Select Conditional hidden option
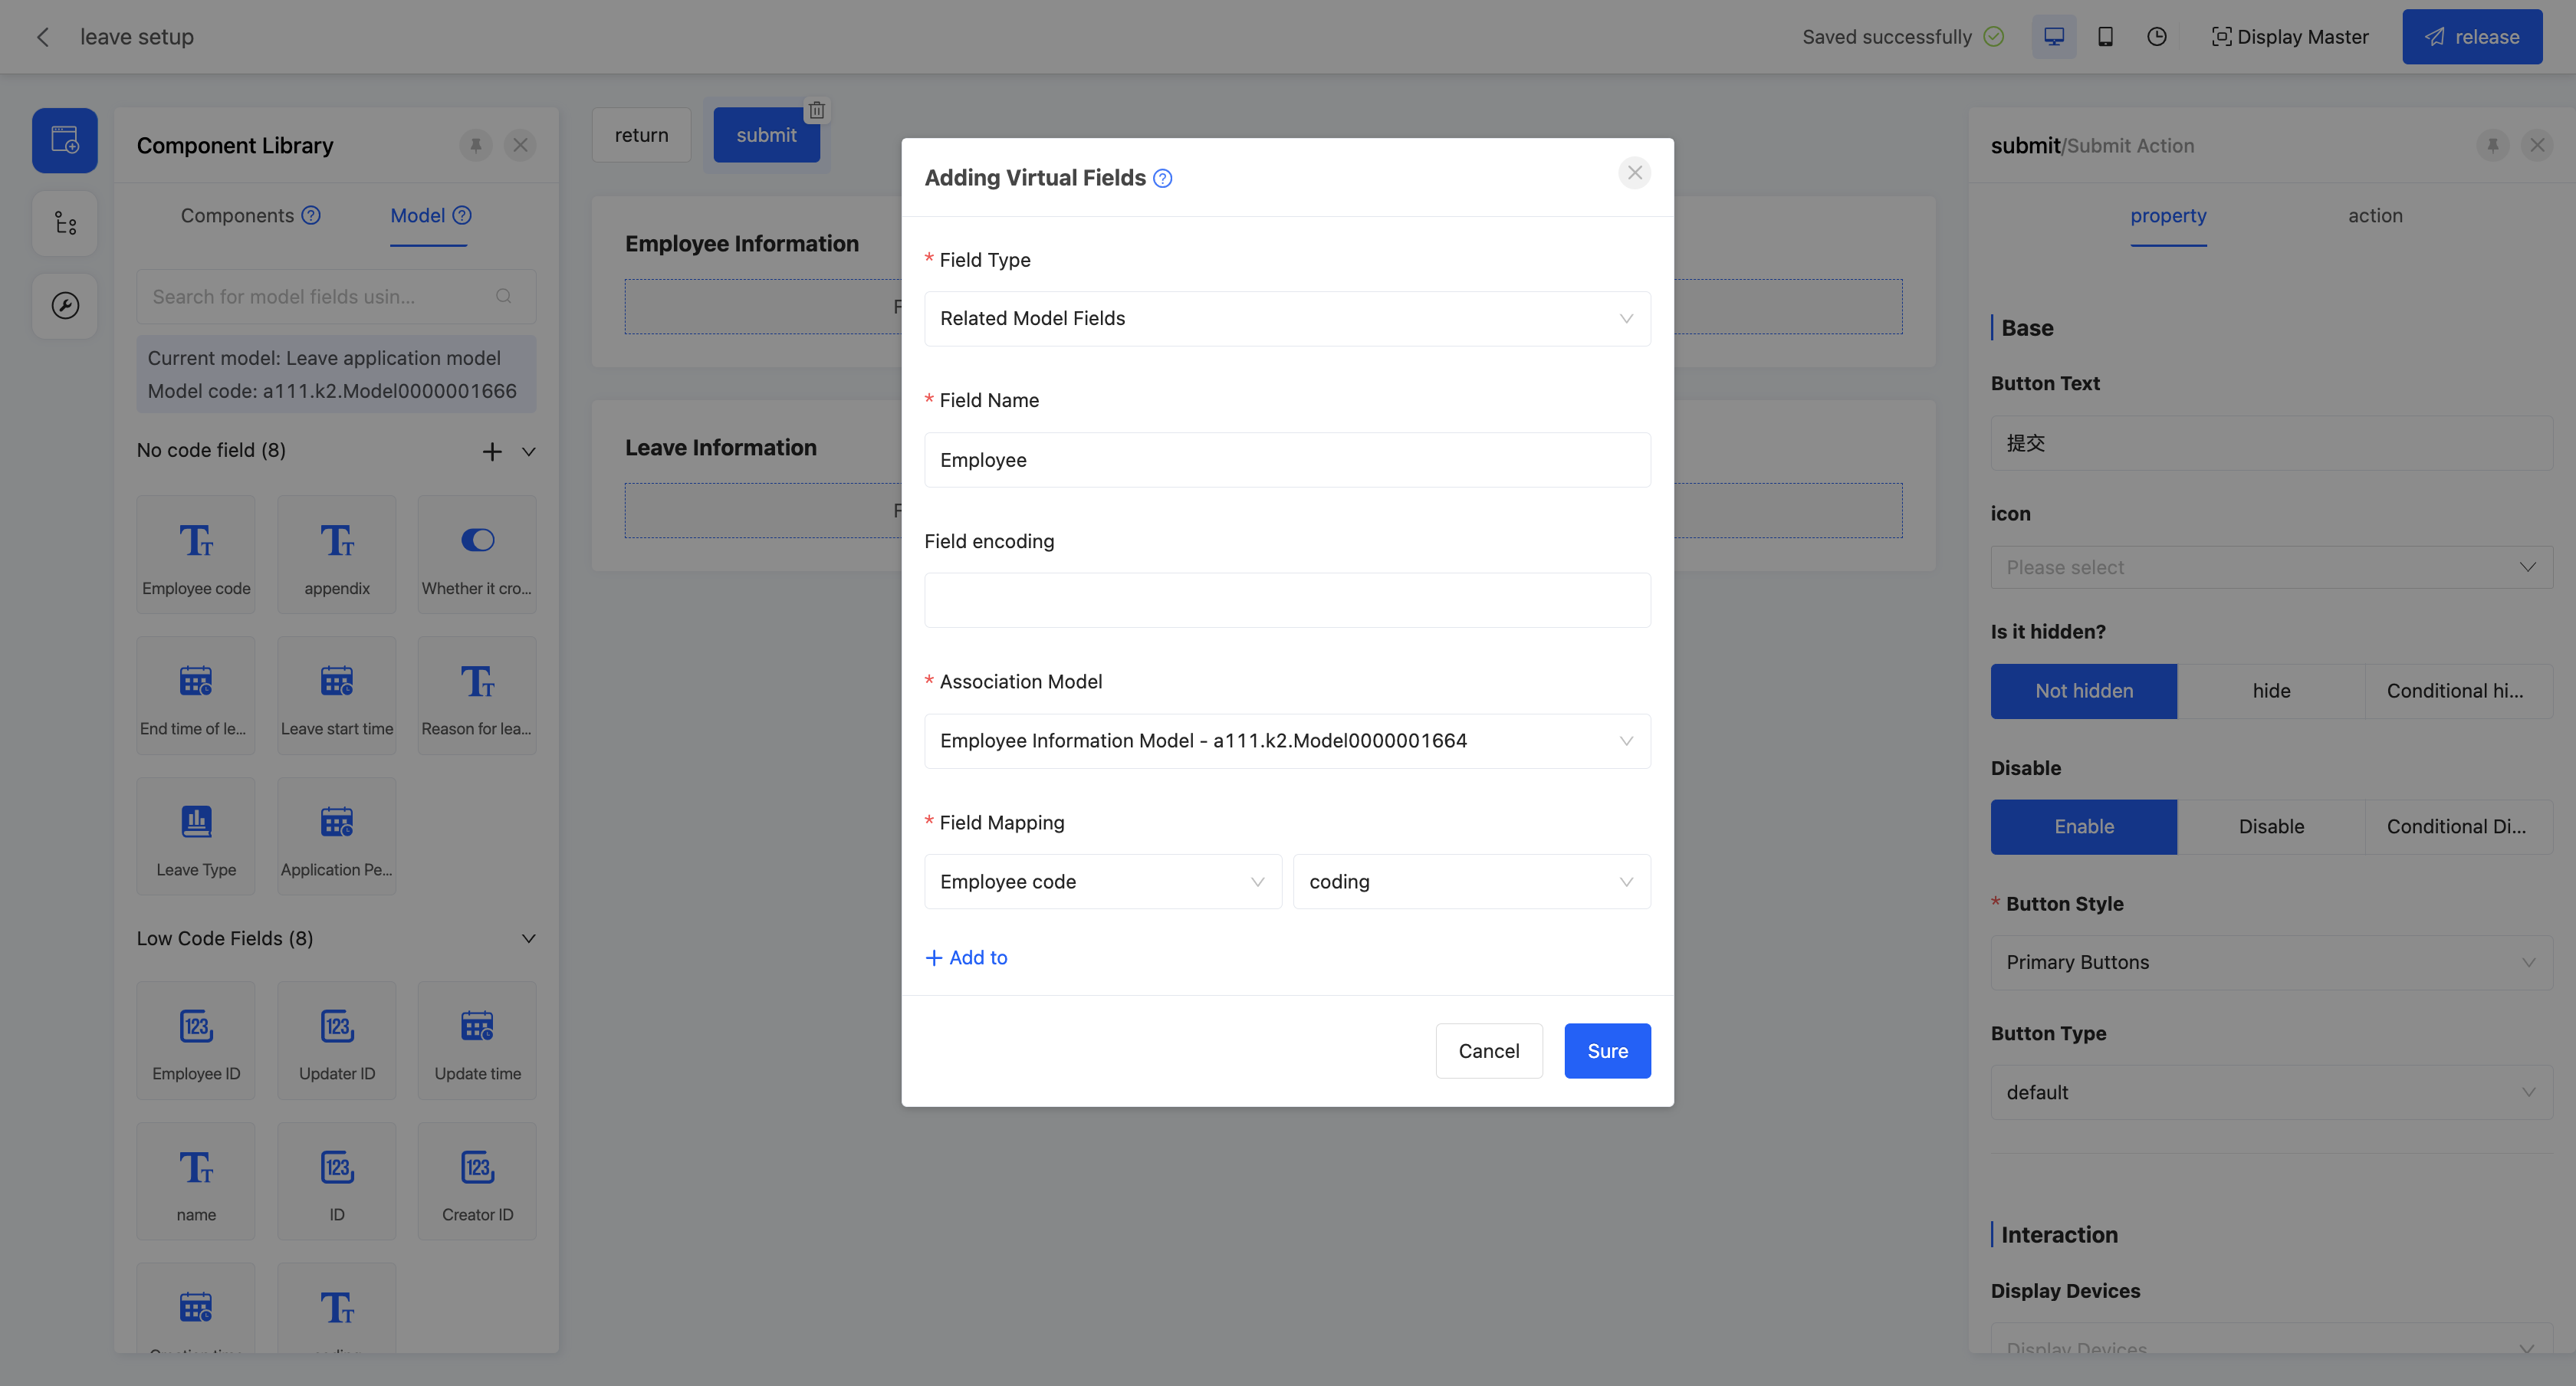2576x1386 pixels. (2456, 691)
